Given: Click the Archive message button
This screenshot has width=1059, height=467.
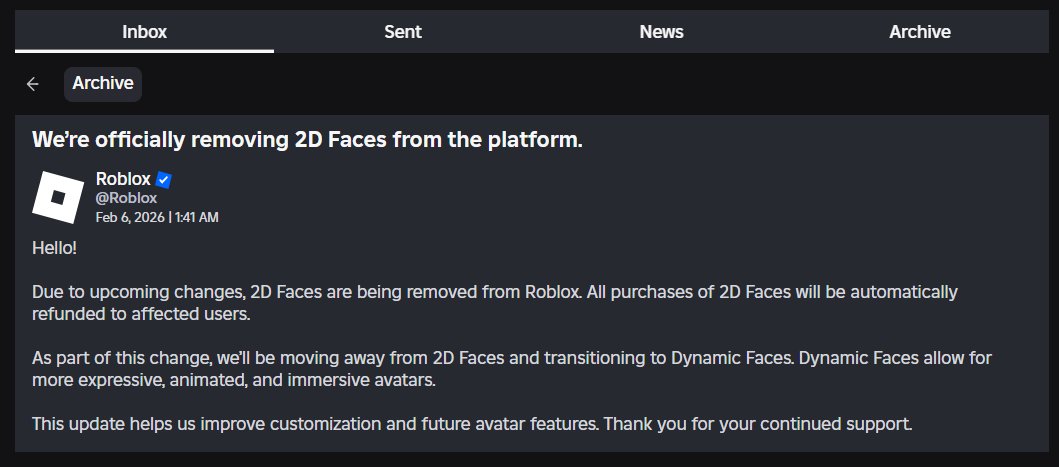Looking at the screenshot, I should pos(103,84).
